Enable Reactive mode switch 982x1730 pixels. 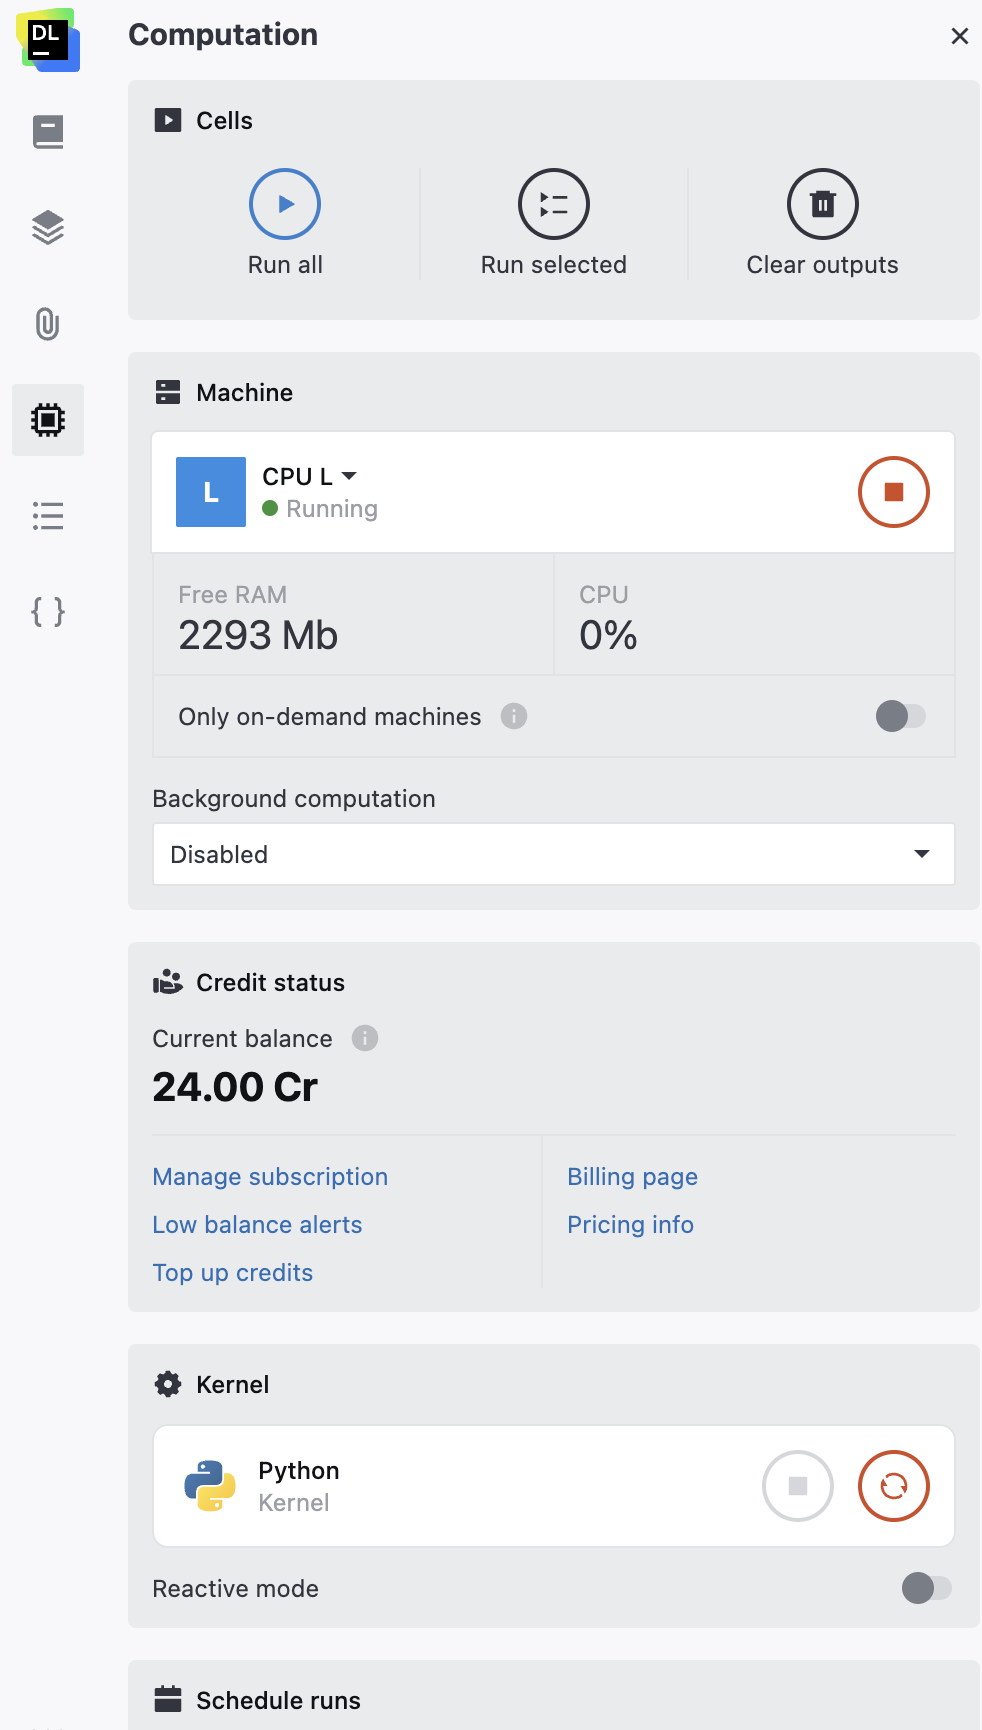(x=926, y=1588)
